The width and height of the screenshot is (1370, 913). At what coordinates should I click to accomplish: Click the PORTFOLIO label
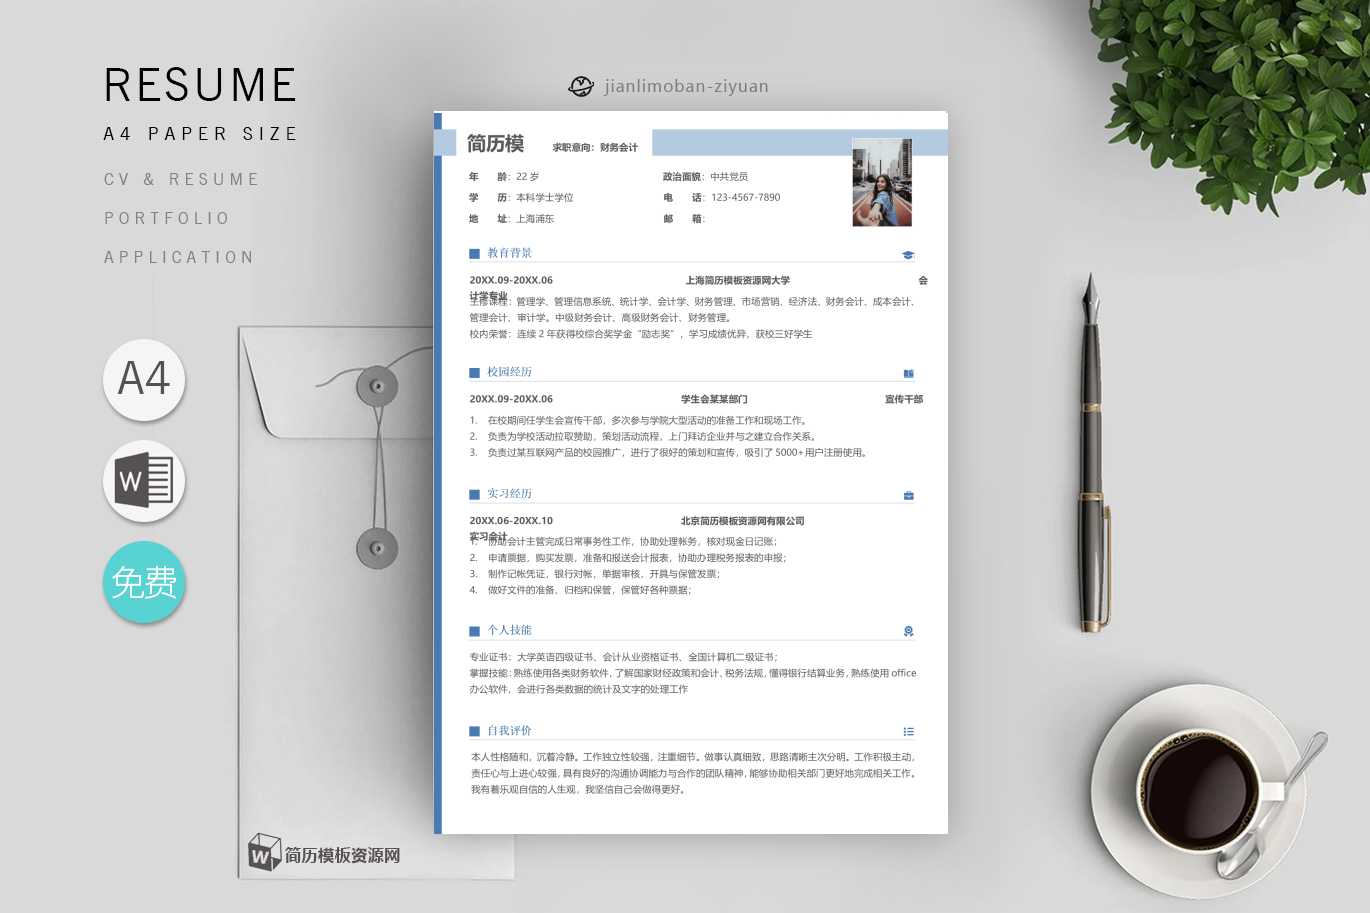point(166,218)
